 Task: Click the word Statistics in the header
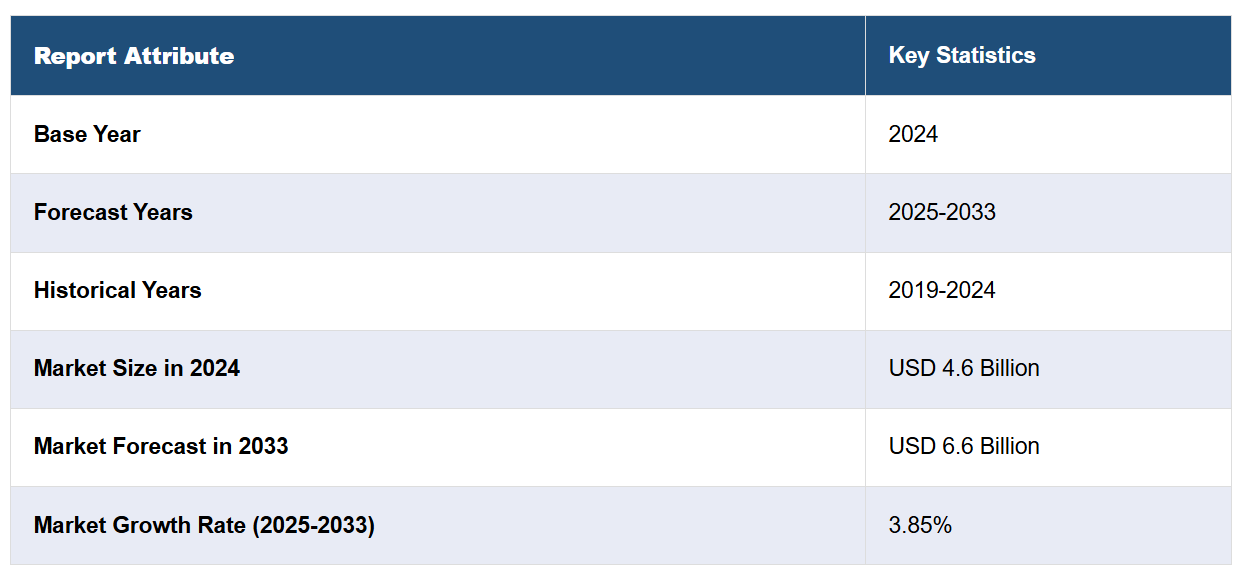986,56
